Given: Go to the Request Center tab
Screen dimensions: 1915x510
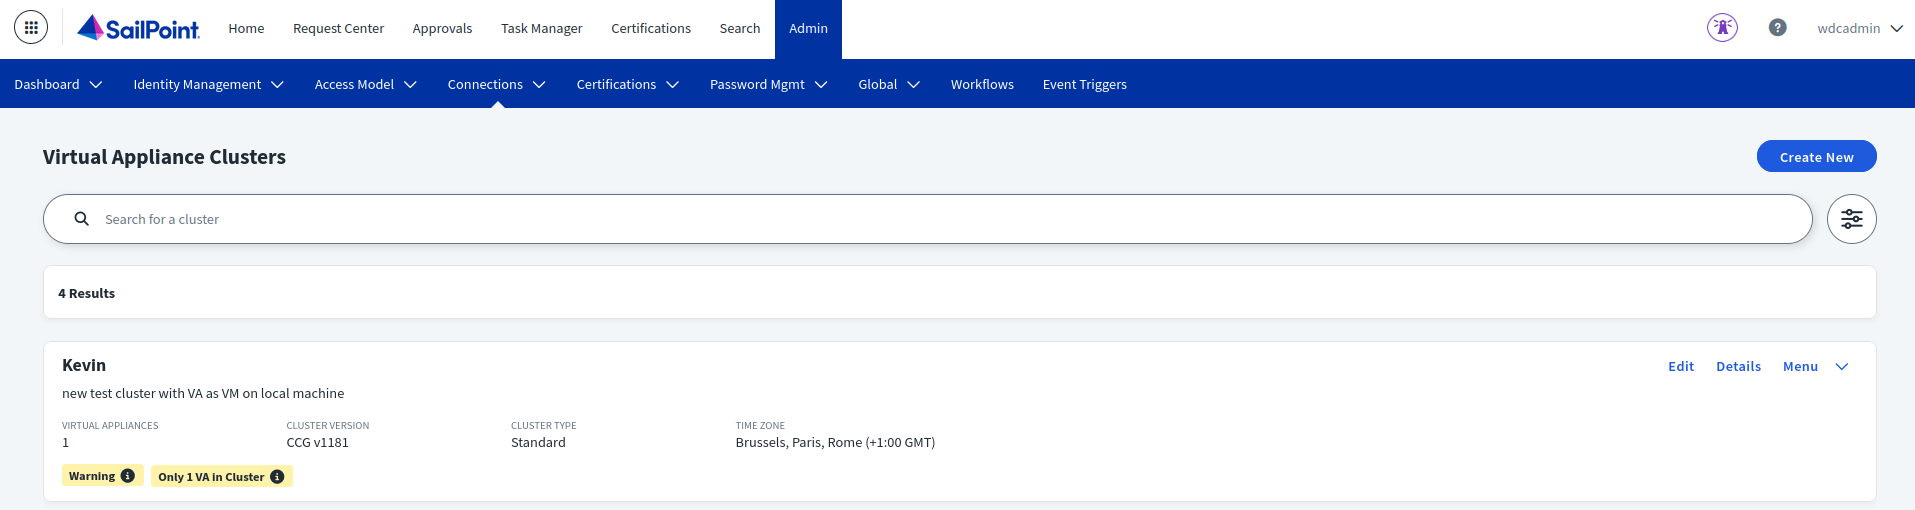Looking at the screenshot, I should 338,28.
